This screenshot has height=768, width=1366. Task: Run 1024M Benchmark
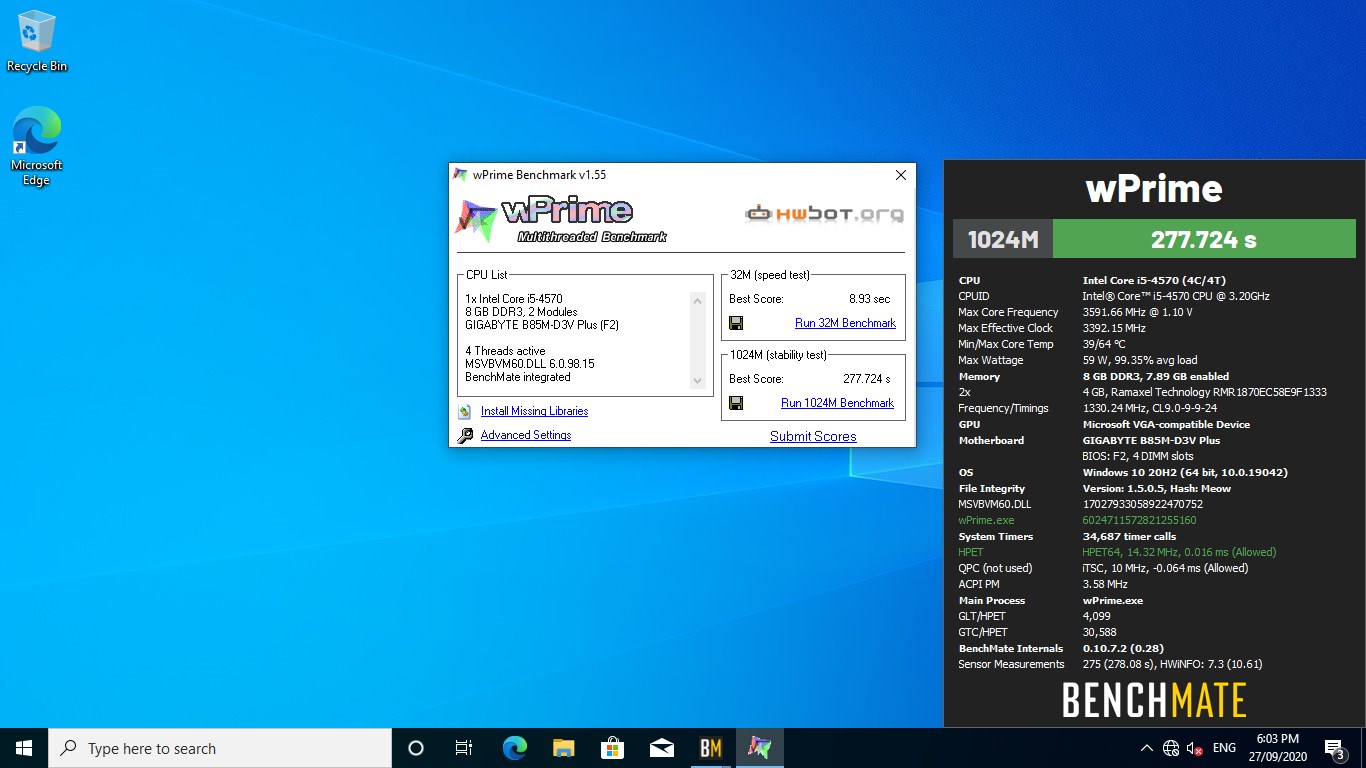[x=837, y=403]
